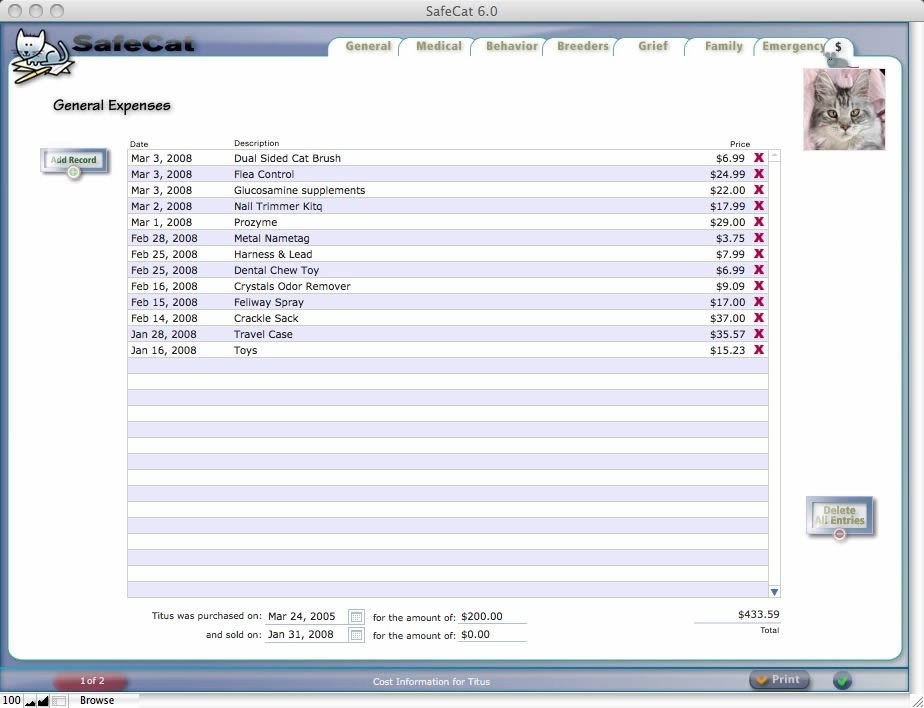Click the $433.59 total amount
This screenshot has height=708, width=924.
coord(758,614)
